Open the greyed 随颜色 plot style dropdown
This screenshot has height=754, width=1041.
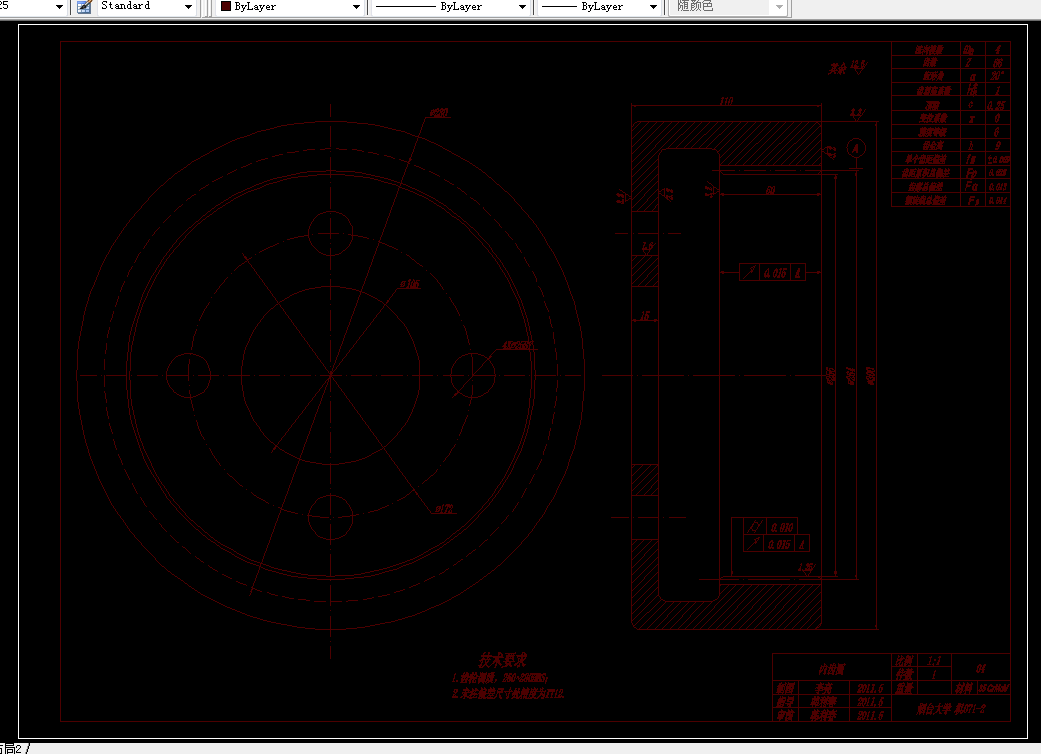pyautogui.click(x=779, y=7)
